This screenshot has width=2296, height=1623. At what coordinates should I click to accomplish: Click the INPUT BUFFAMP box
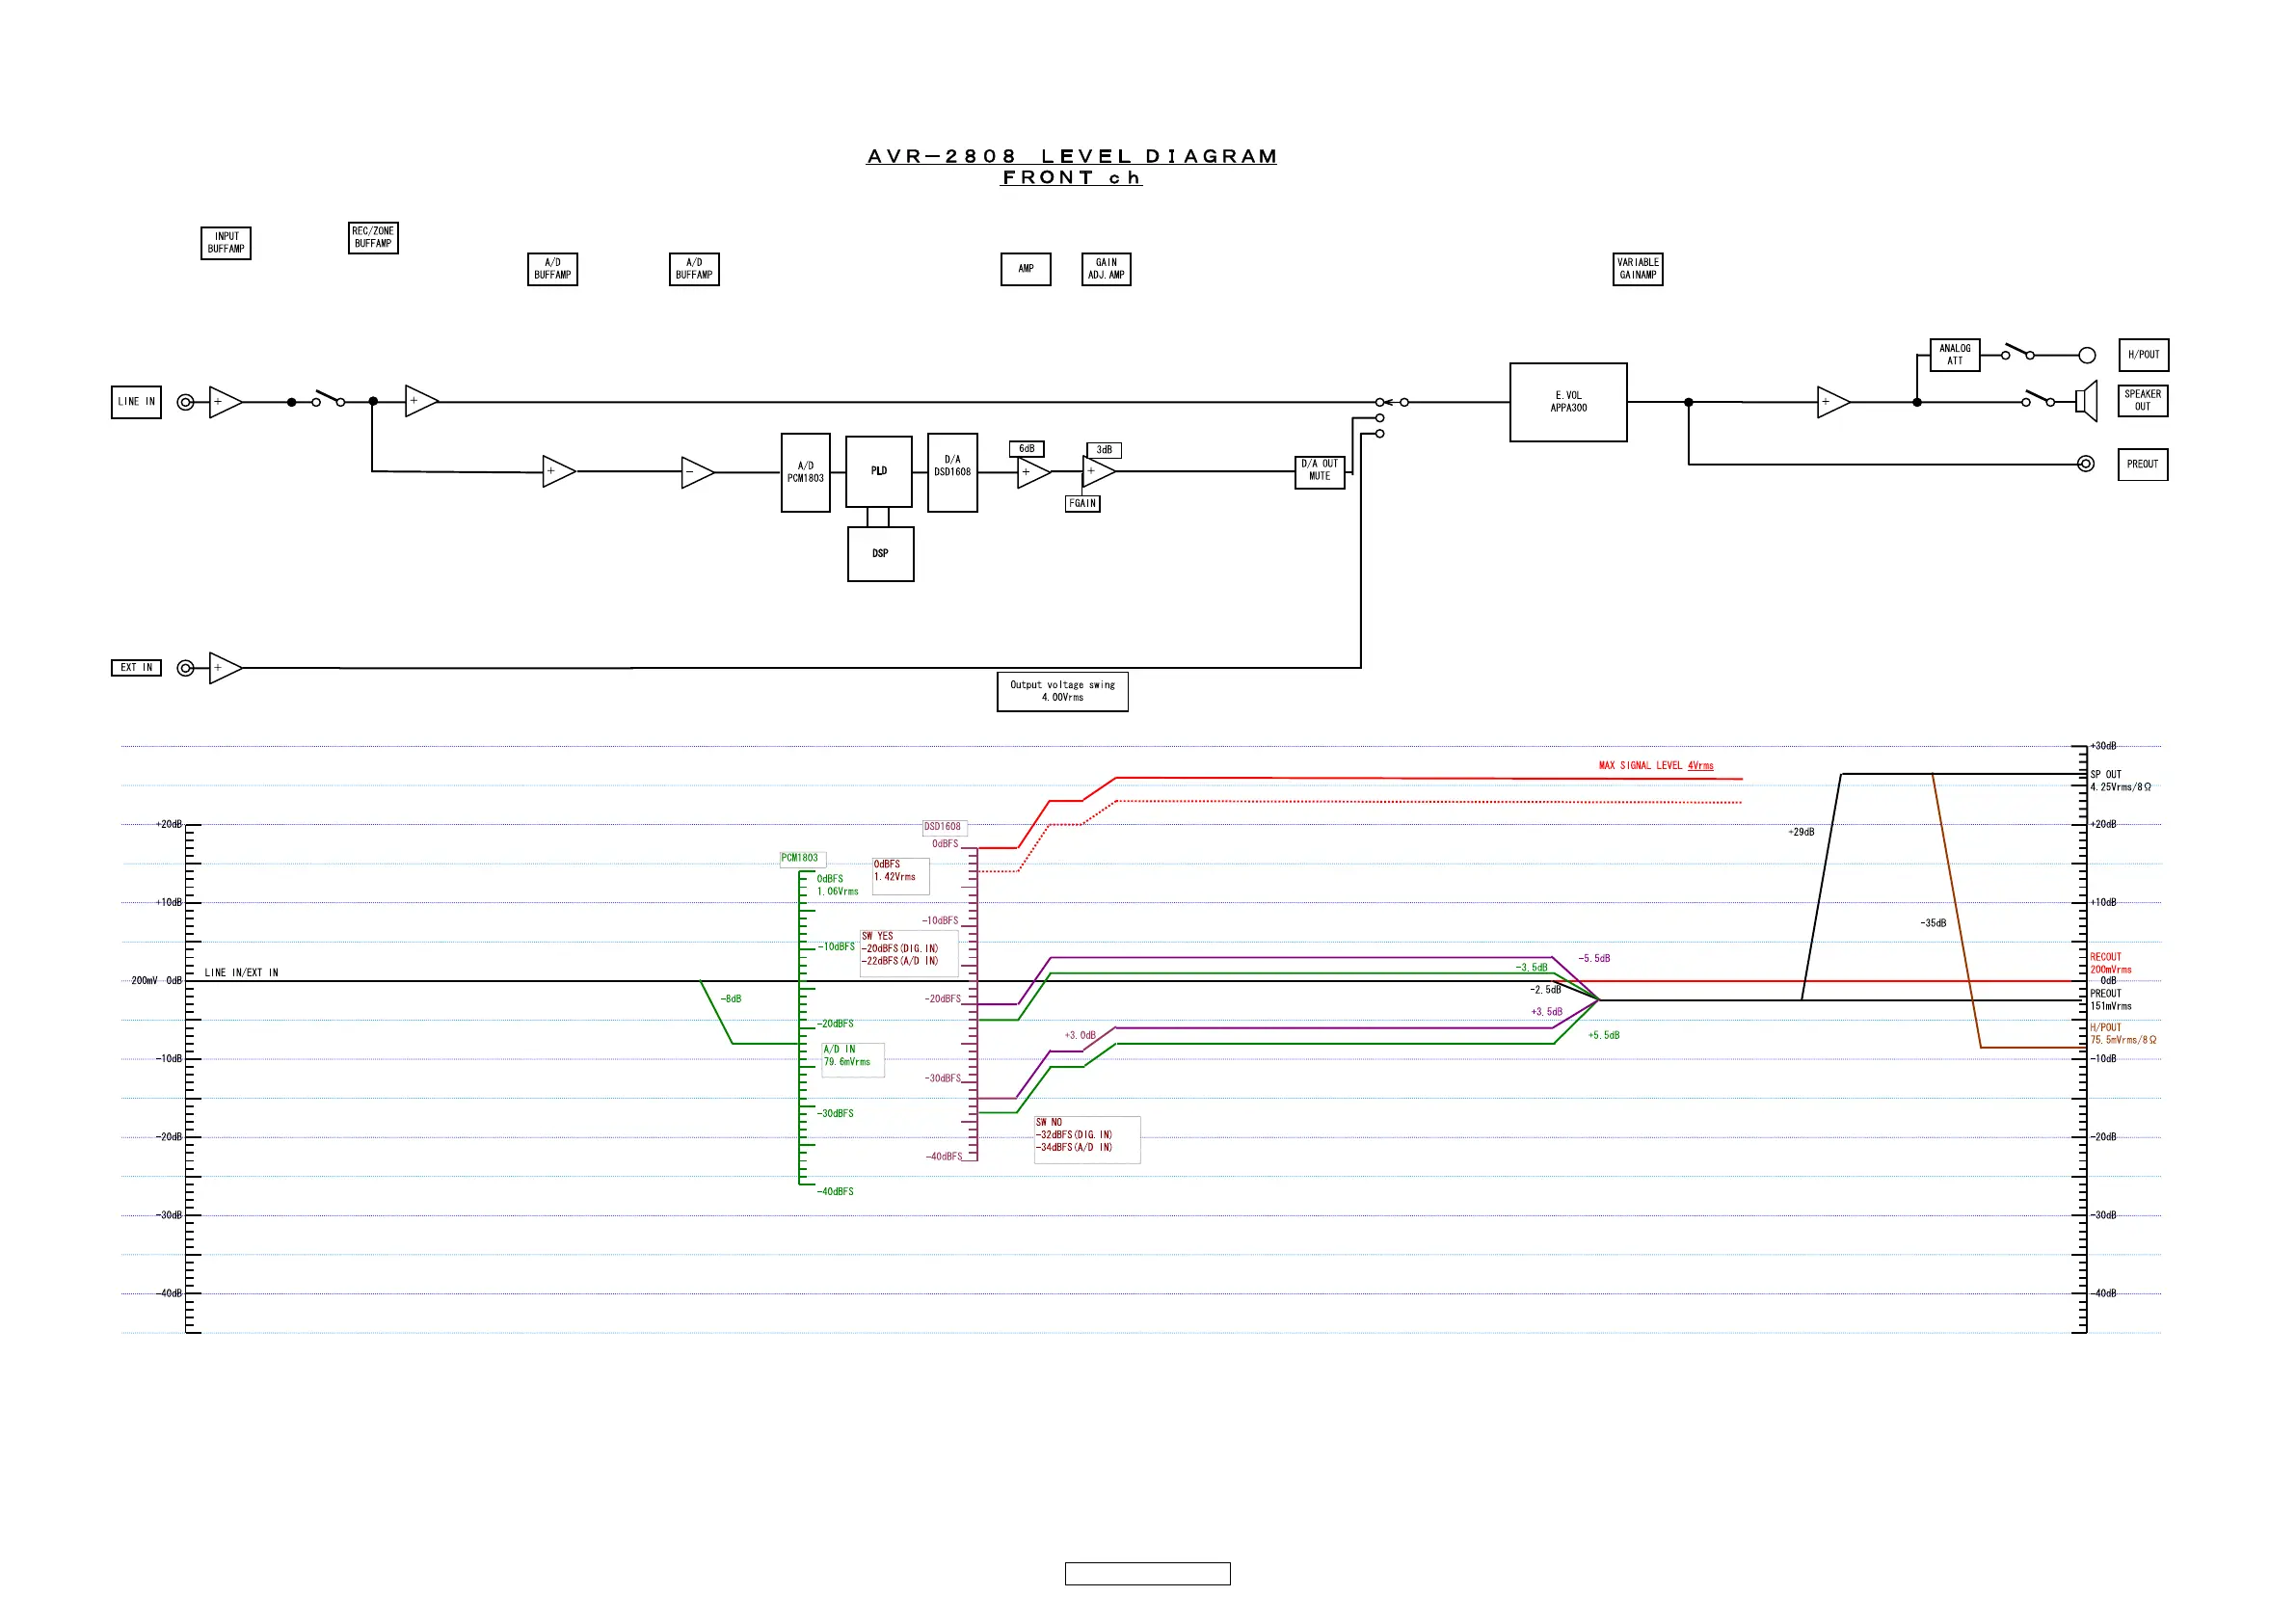[226, 243]
